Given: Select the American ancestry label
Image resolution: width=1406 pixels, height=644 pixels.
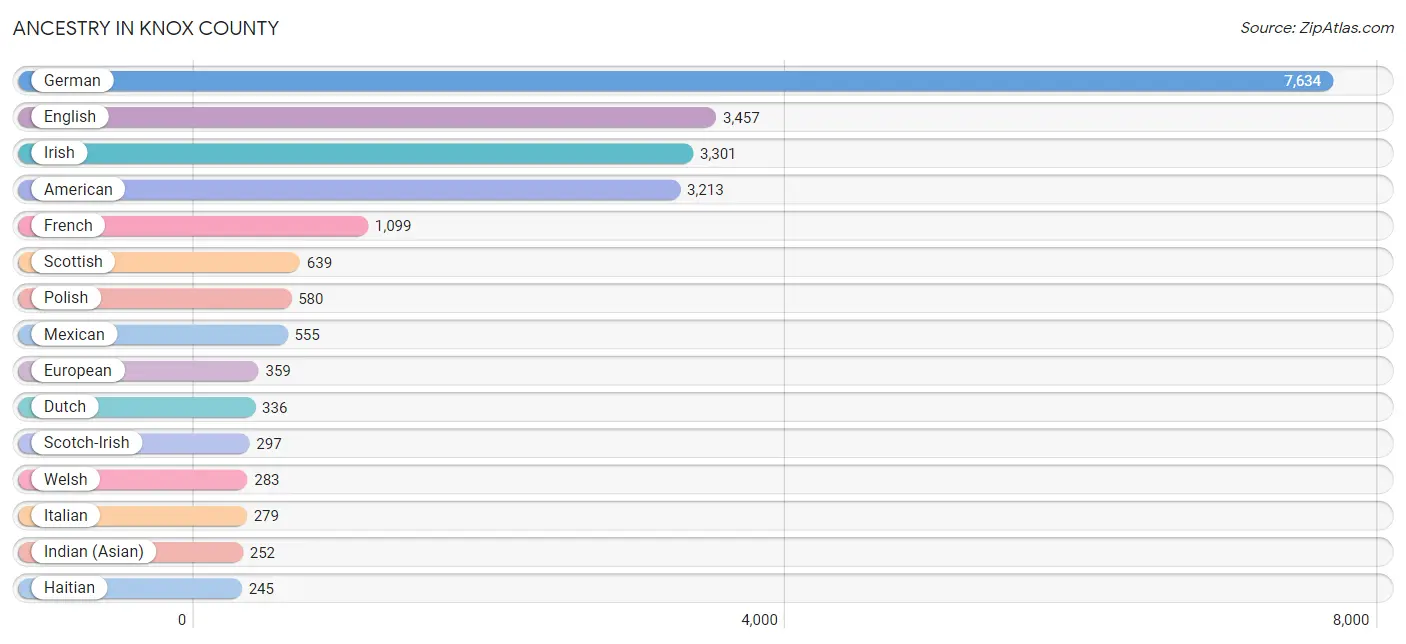Looking at the screenshot, I should 78,189.
